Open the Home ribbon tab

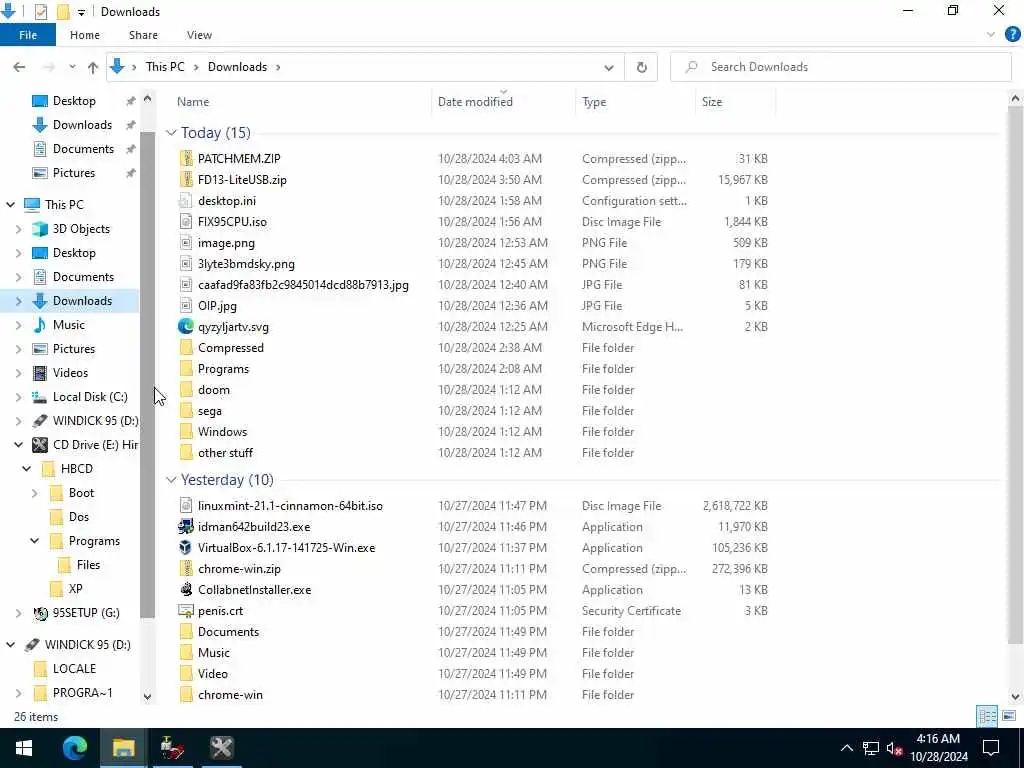tap(85, 35)
